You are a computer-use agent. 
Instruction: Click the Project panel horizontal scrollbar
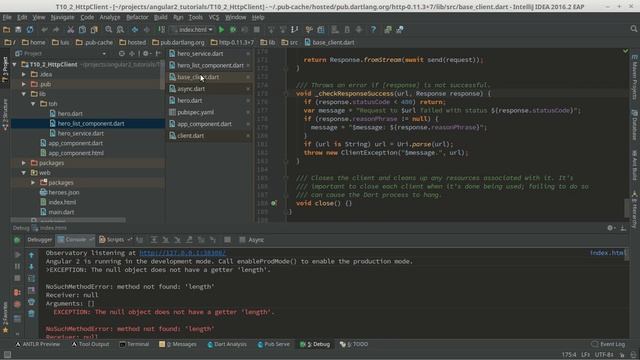coord(69,220)
